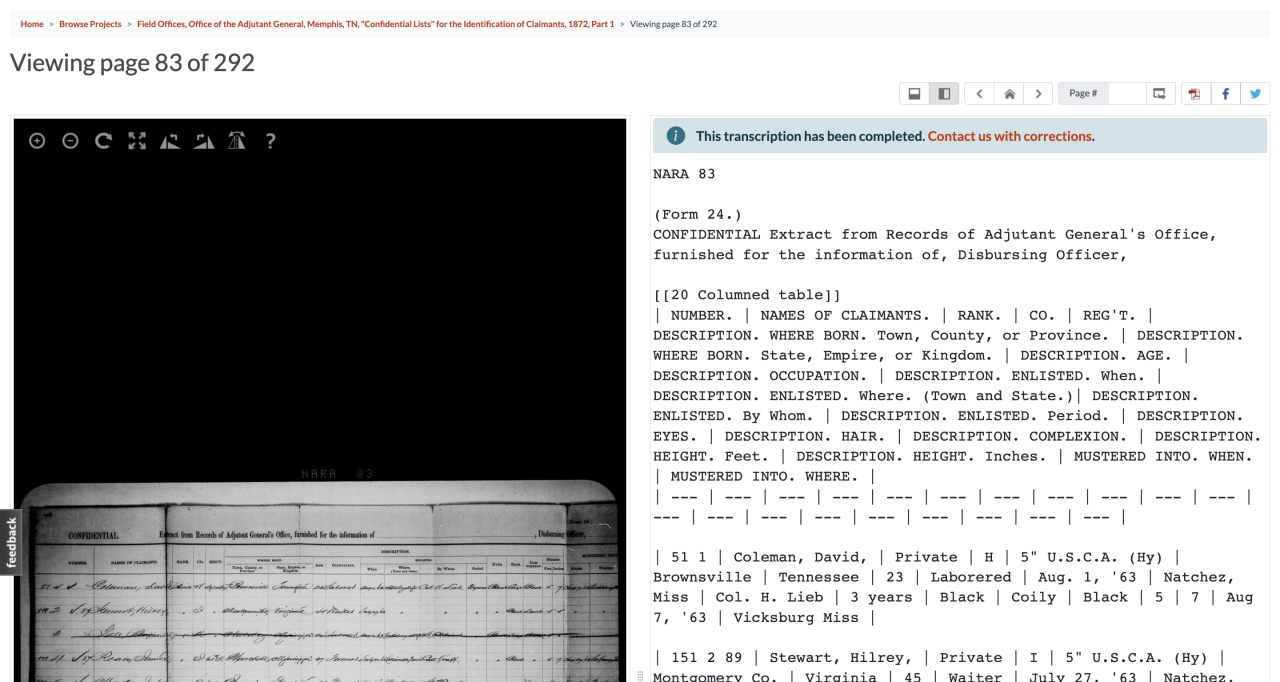Click the go-to-page button
The image size is (1280, 682).
[x=1160, y=93]
